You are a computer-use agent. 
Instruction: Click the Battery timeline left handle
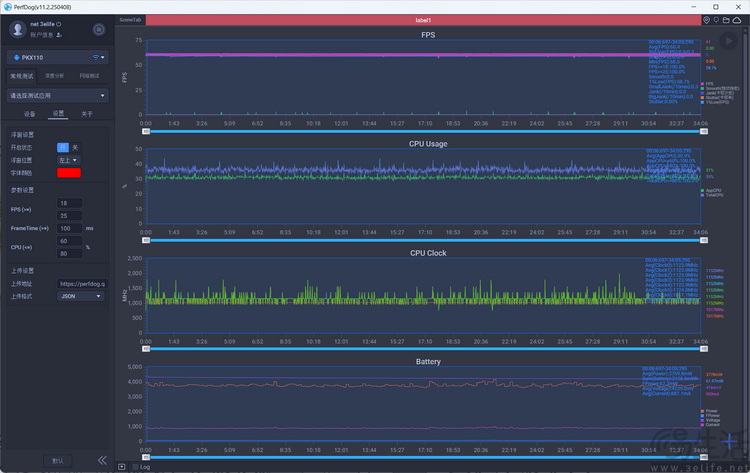coord(146,457)
